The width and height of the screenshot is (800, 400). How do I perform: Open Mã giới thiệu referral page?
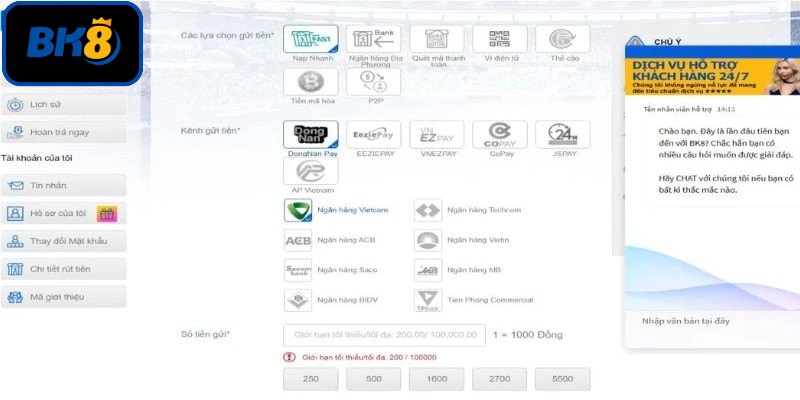64,297
